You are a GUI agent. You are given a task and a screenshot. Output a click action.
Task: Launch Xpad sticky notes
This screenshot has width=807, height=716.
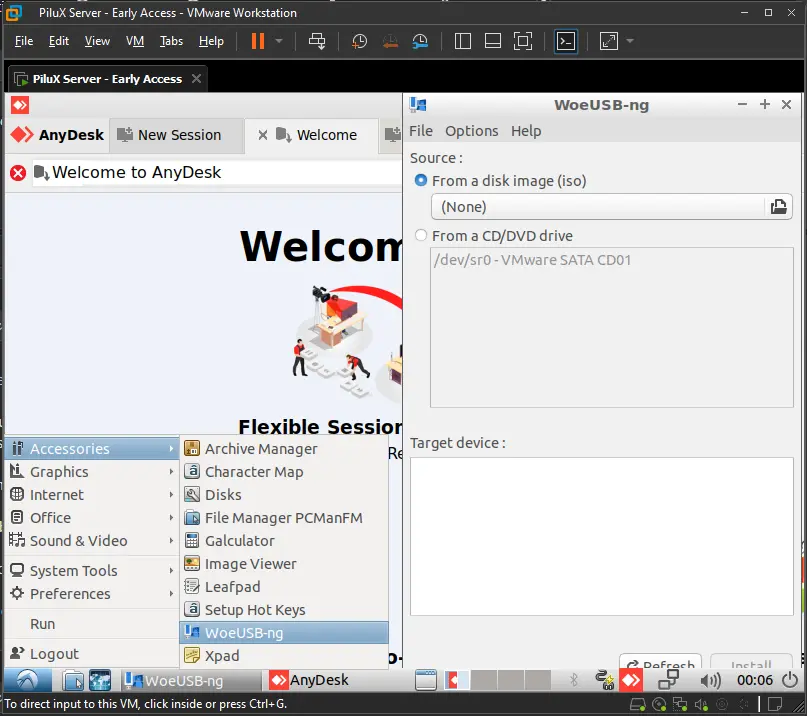[x=284, y=655]
